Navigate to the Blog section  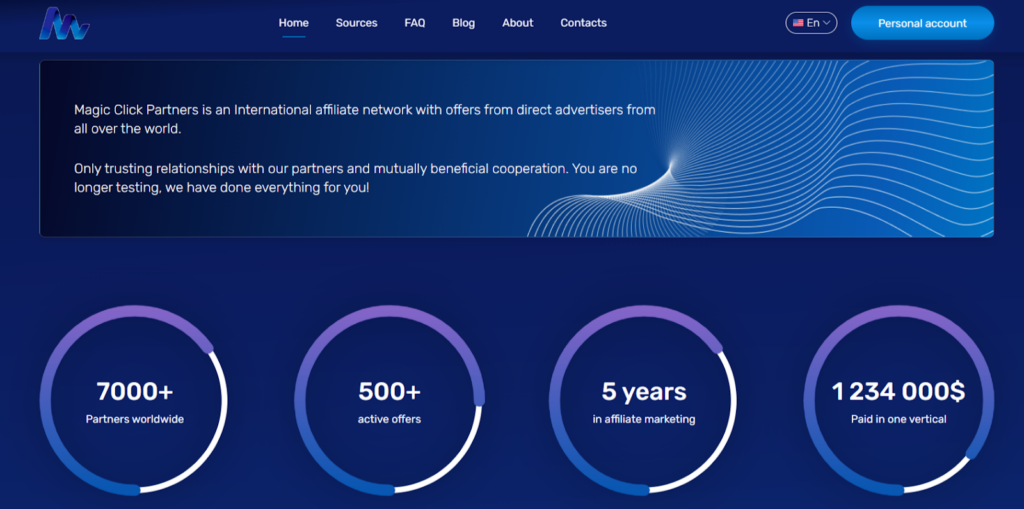[x=463, y=23]
